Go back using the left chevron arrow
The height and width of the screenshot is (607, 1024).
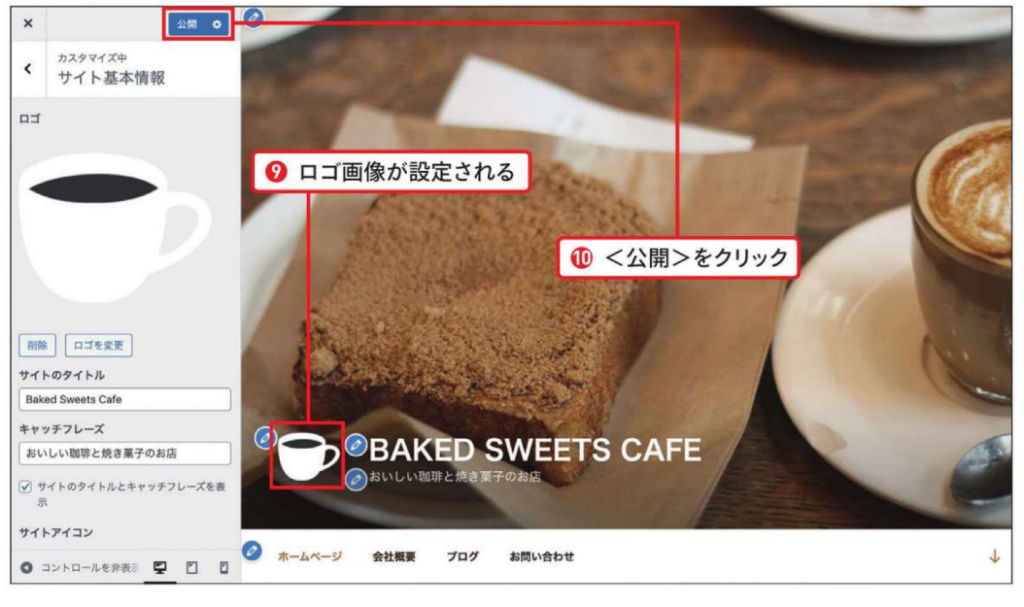[27, 69]
